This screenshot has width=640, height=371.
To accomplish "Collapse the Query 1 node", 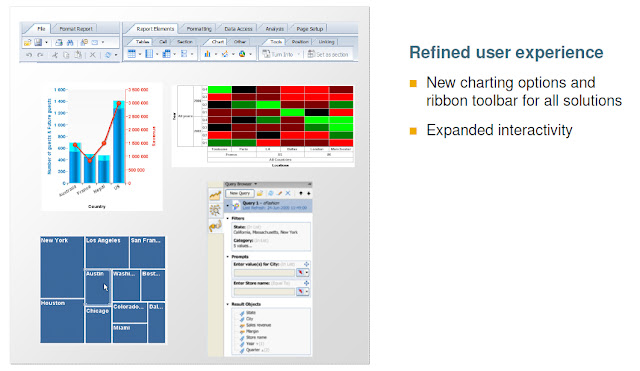I will (228, 205).
